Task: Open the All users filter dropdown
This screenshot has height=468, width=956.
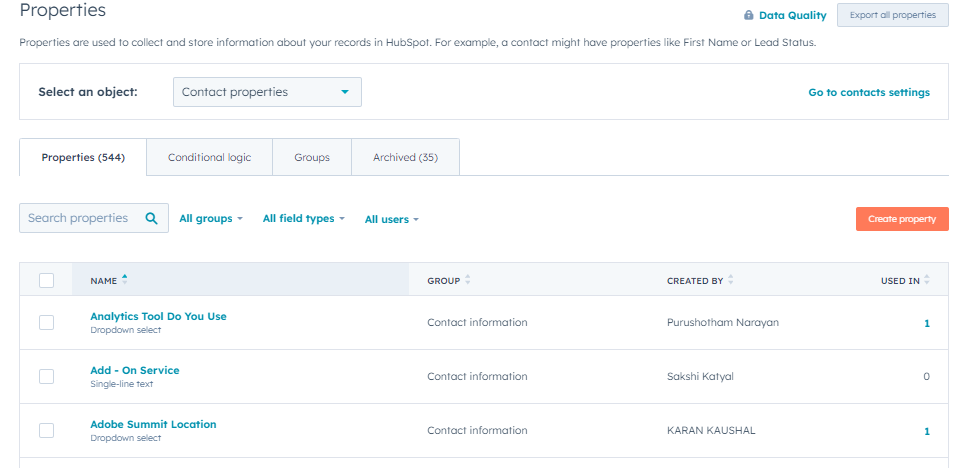Action: point(391,219)
